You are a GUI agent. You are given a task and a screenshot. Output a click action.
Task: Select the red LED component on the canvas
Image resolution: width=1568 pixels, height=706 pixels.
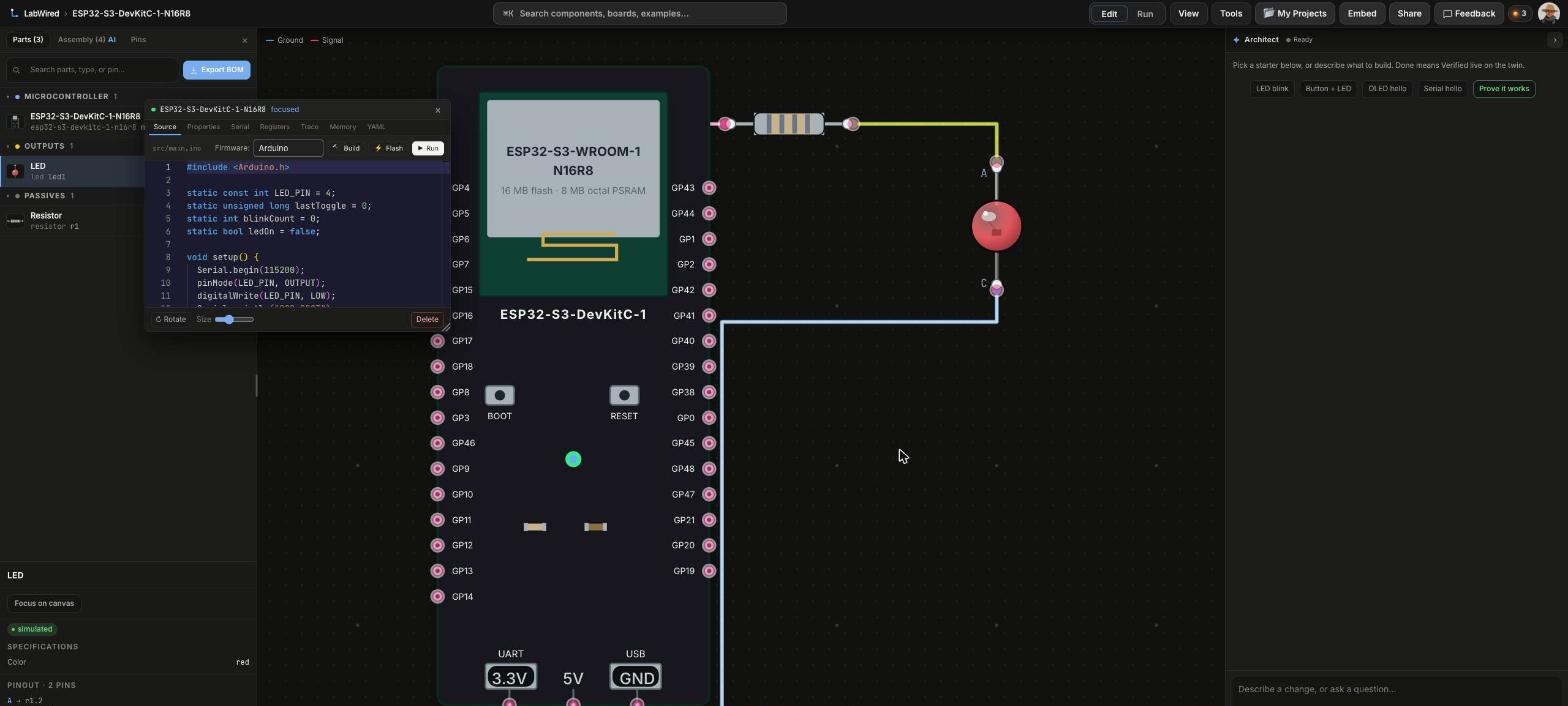tap(997, 226)
